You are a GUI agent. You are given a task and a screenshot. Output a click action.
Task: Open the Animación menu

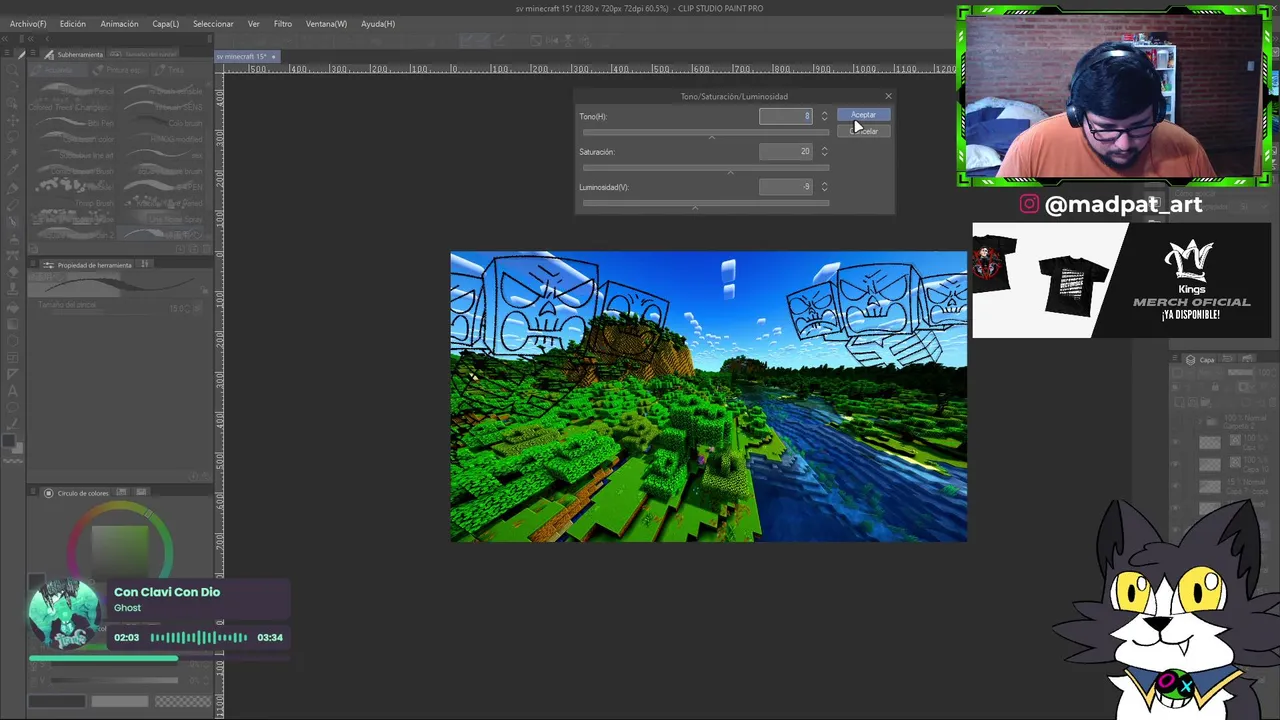tap(119, 23)
